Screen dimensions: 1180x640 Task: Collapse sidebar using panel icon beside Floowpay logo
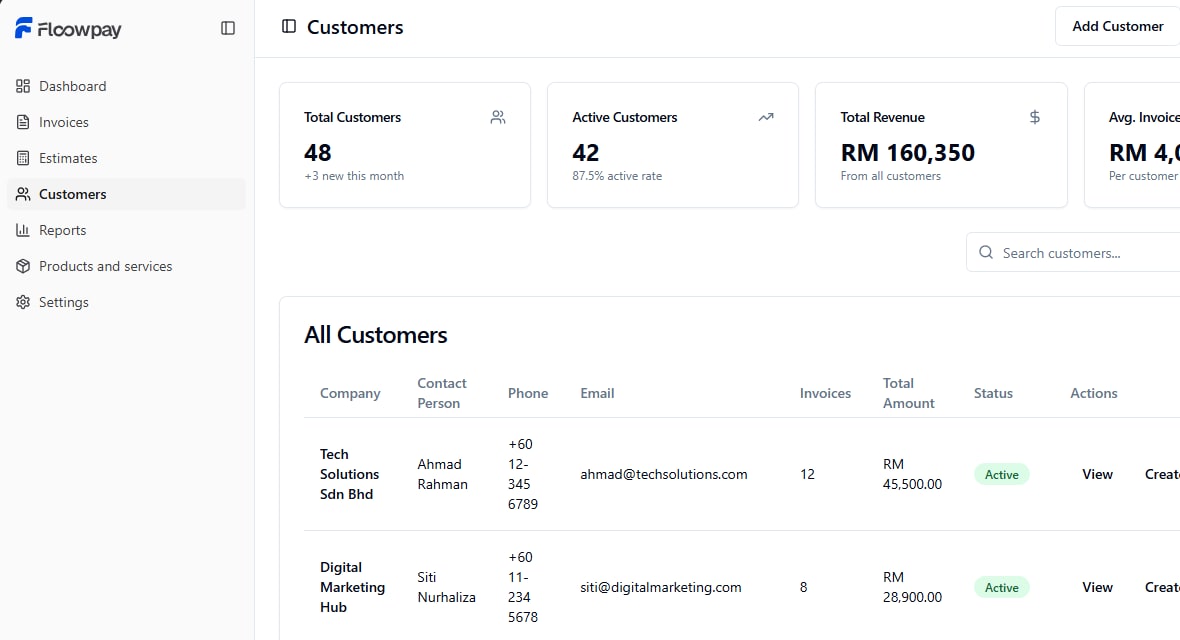pos(228,28)
